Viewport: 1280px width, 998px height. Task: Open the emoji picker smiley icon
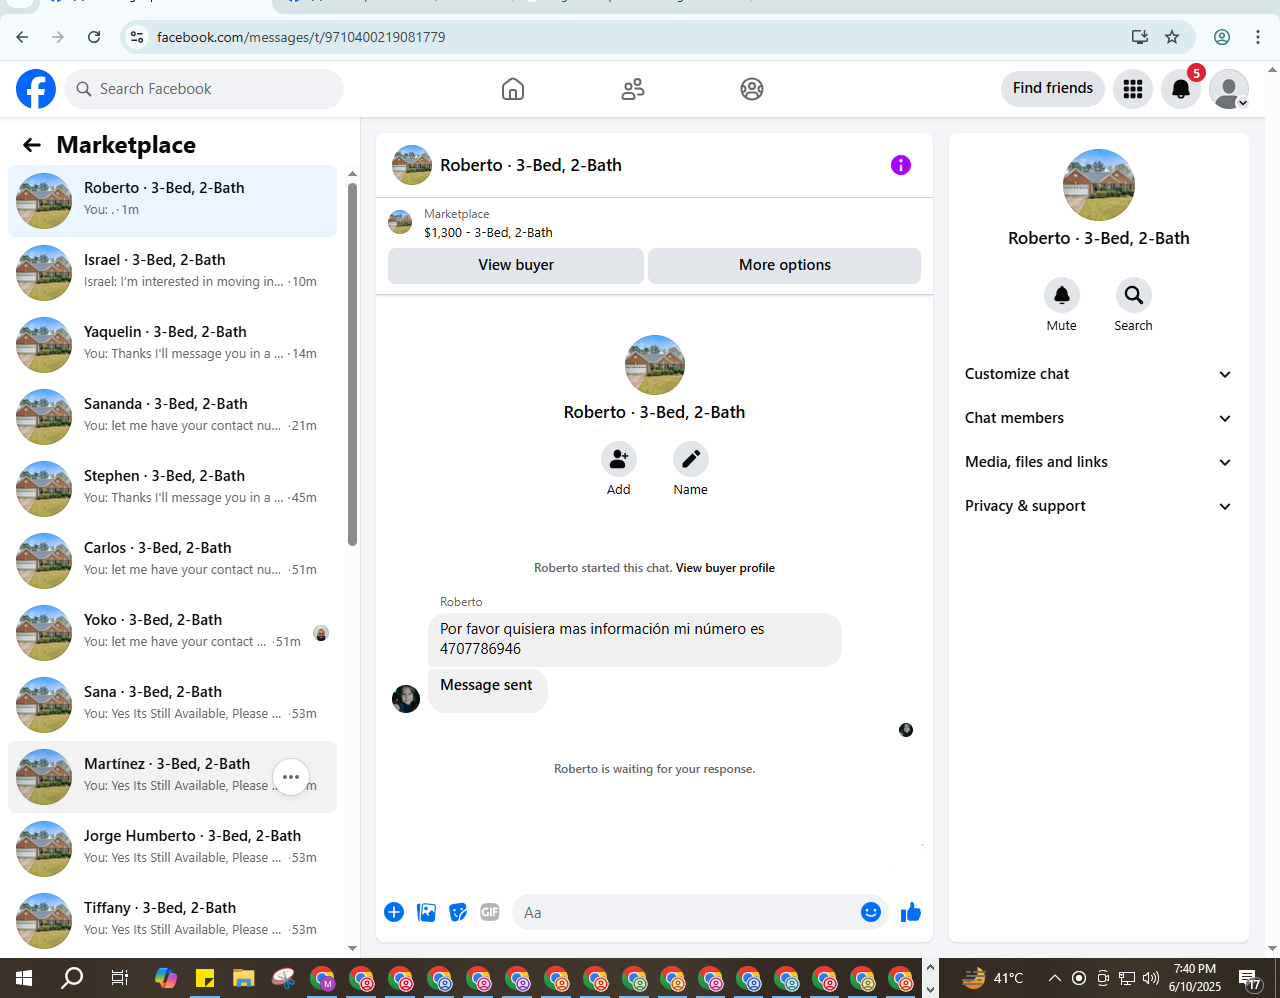click(x=871, y=912)
